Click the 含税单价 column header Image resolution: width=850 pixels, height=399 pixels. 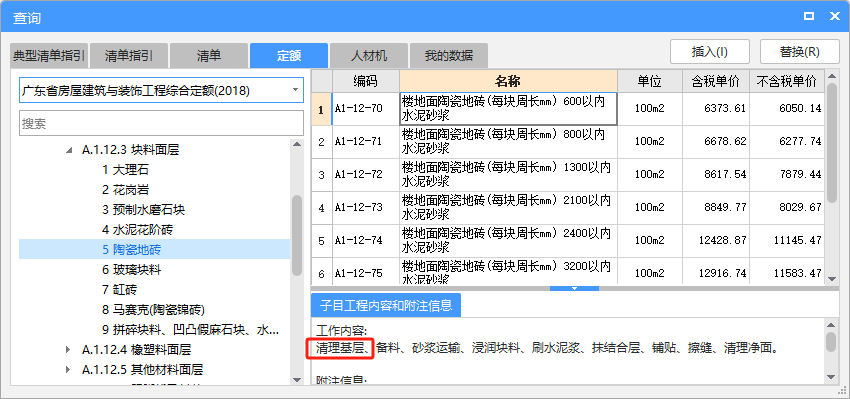[x=716, y=81]
